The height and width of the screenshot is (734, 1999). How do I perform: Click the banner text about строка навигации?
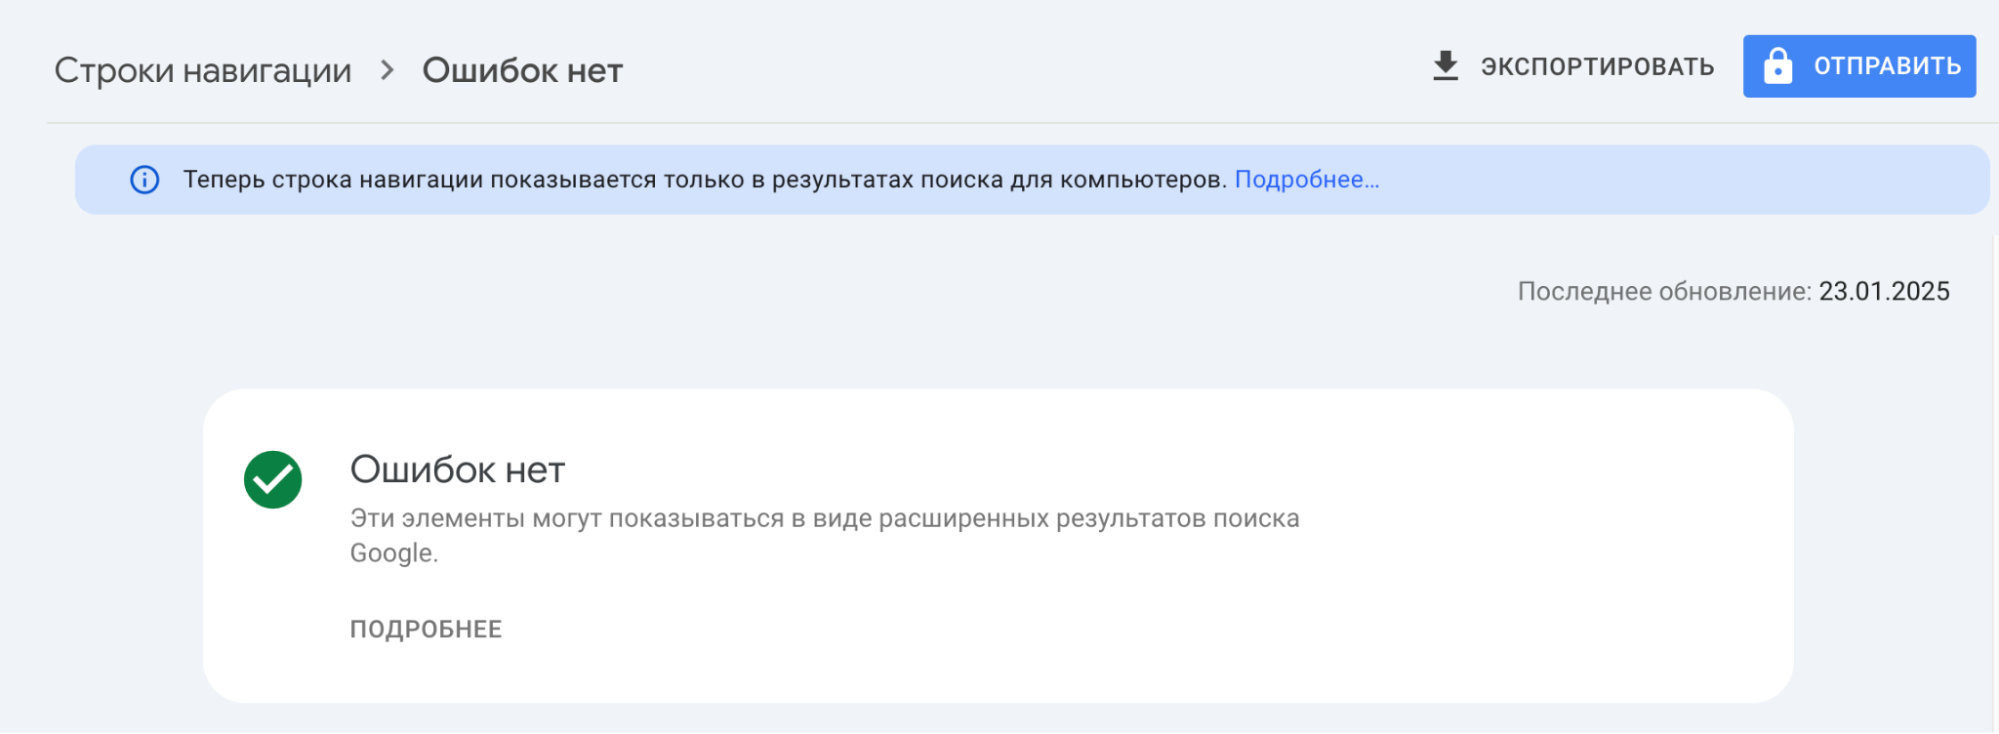(x=704, y=179)
